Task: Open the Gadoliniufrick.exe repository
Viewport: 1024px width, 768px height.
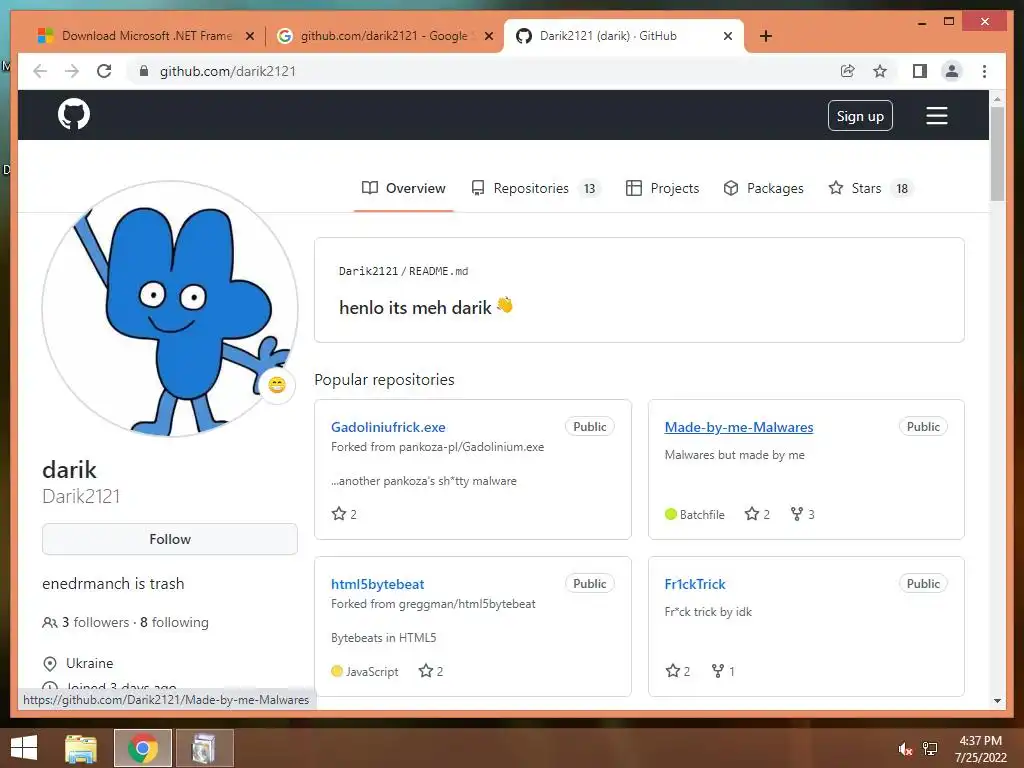Action: tap(388, 427)
